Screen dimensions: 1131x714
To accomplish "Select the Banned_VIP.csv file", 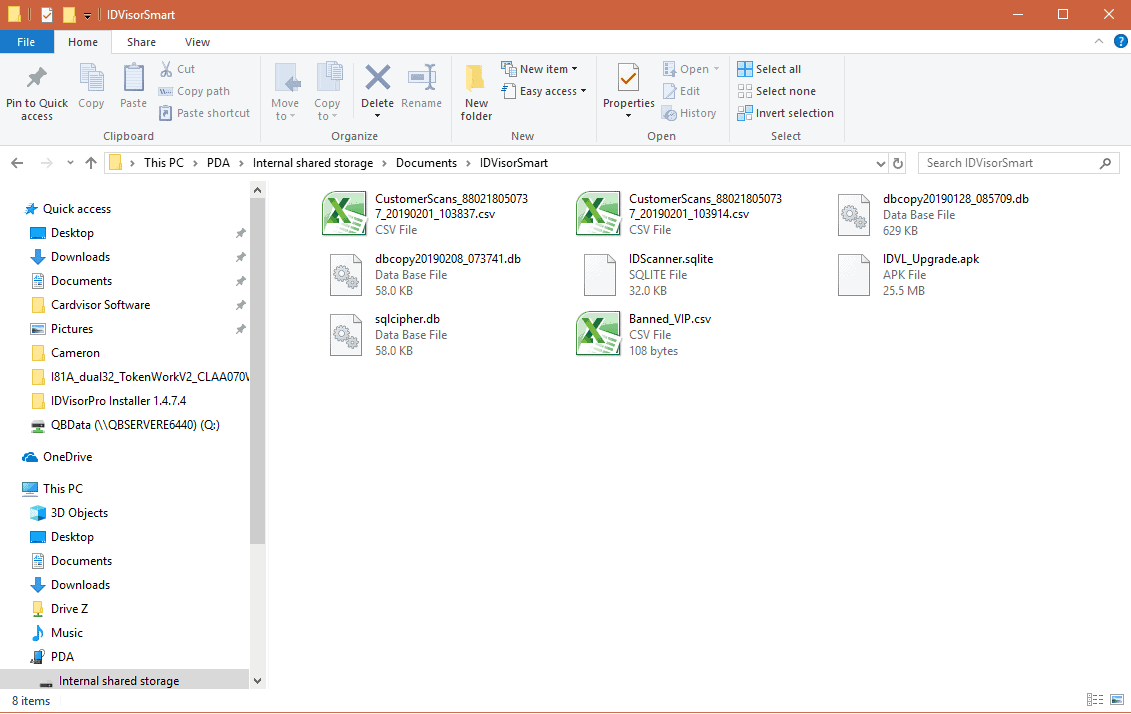I will pos(669,319).
